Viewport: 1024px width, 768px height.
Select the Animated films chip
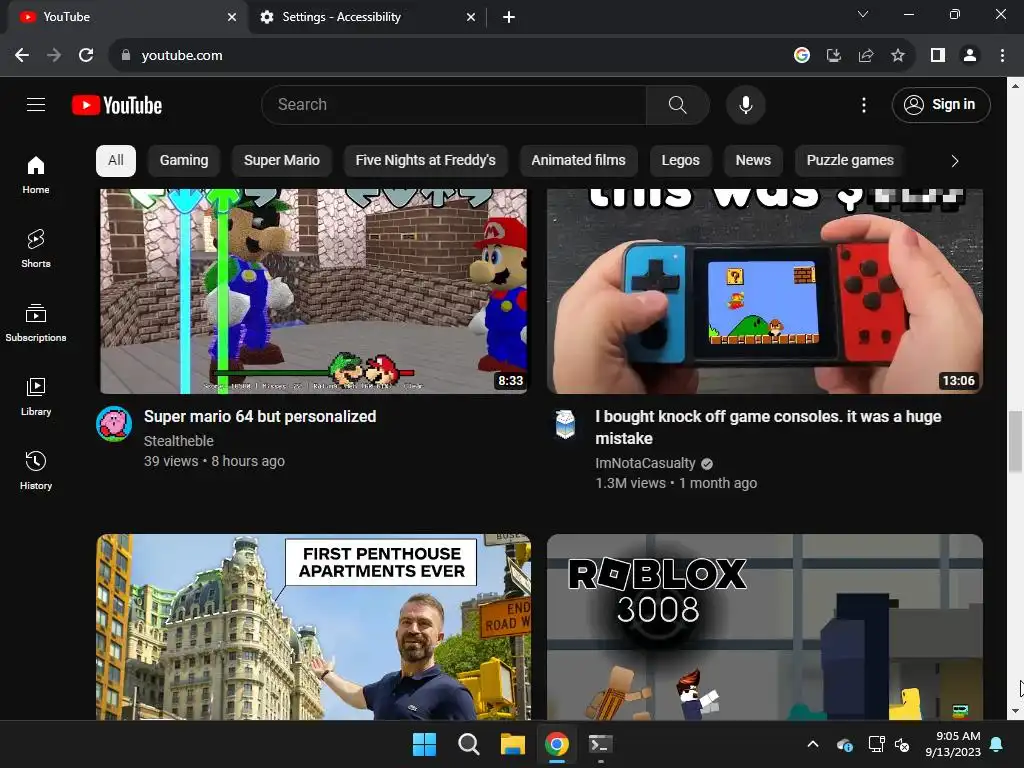coord(579,161)
